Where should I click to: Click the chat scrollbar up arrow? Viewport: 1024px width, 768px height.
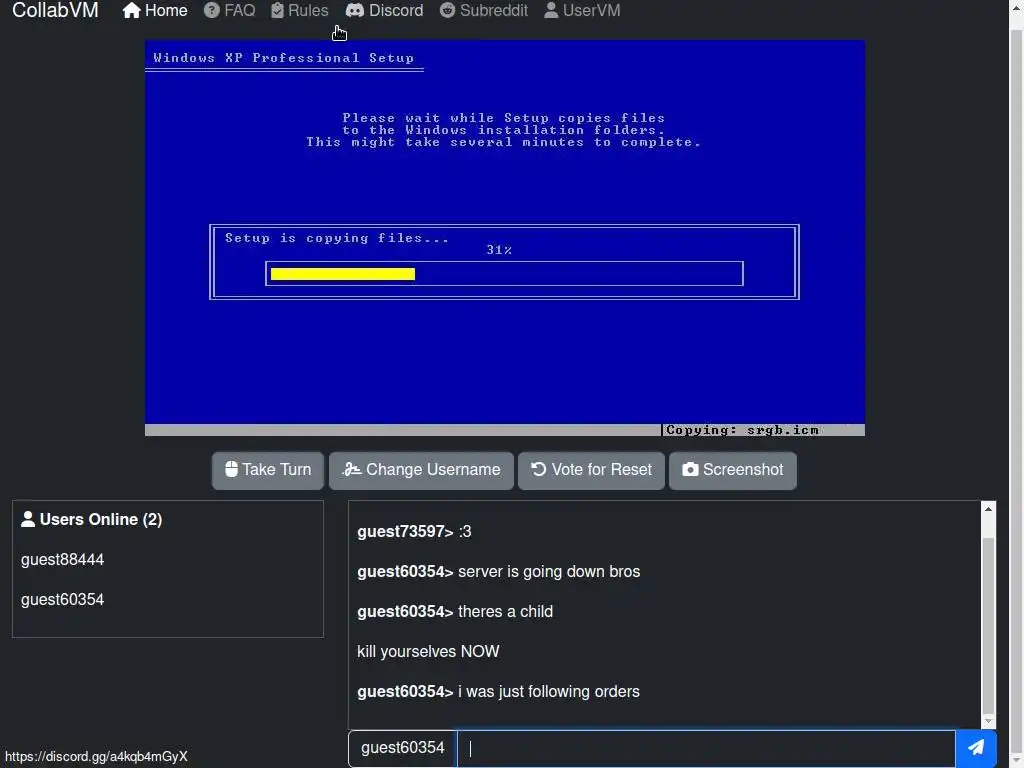pyautogui.click(x=988, y=509)
